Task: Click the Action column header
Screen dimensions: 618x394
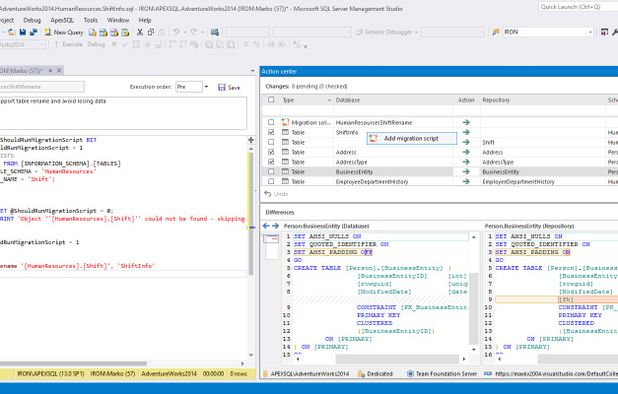Action: [x=466, y=100]
